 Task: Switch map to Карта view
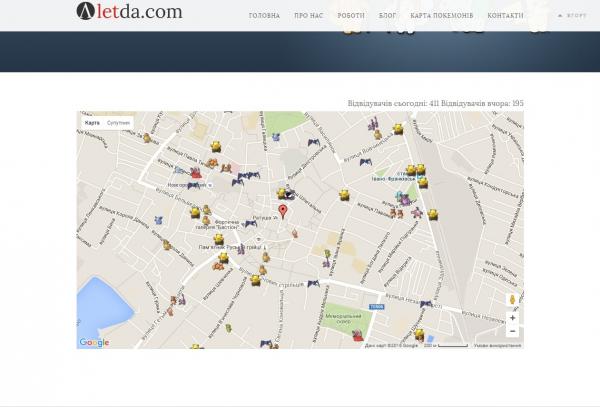[91, 122]
